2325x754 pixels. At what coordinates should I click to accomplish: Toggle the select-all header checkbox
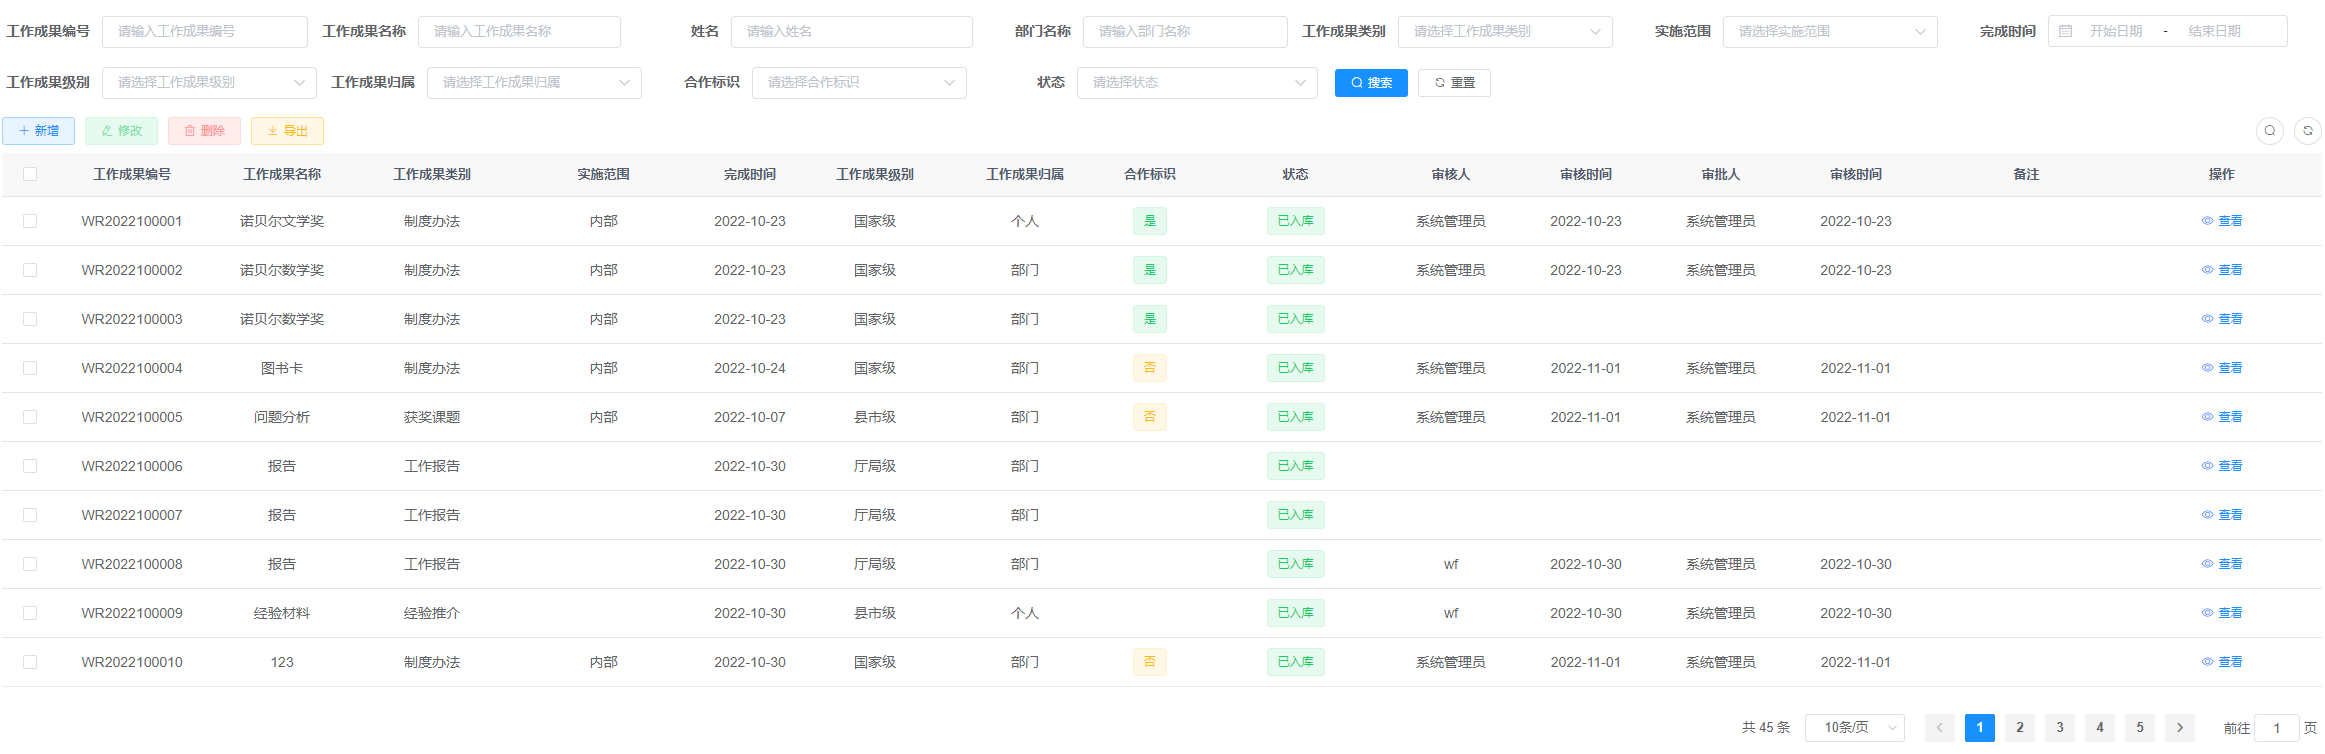click(x=30, y=174)
